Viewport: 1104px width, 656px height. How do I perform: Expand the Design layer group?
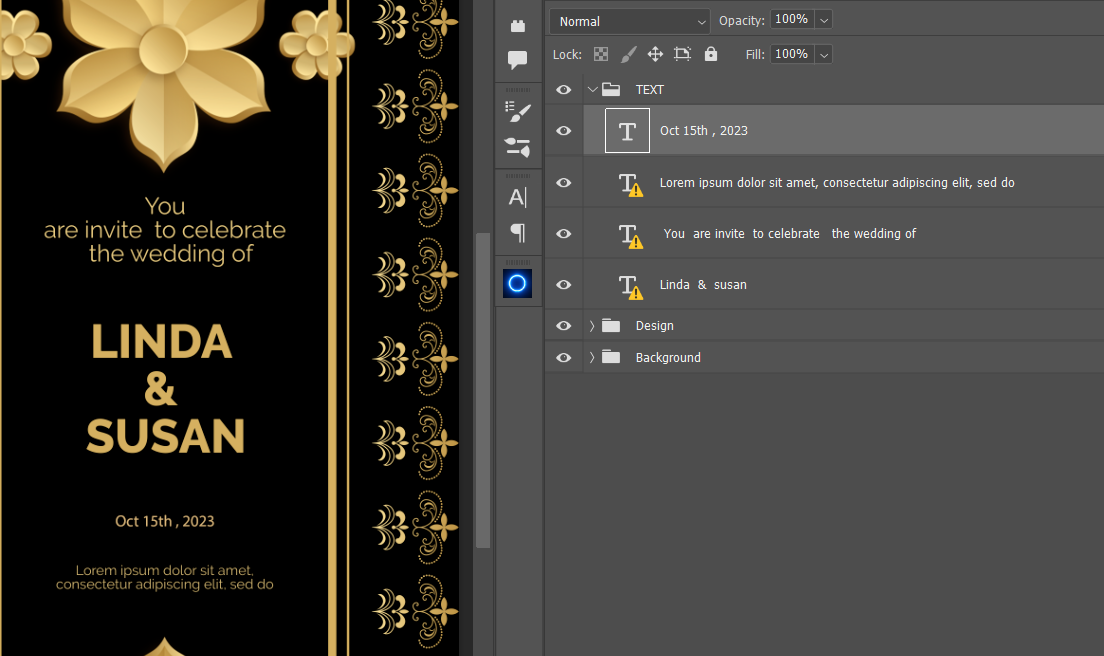coord(592,326)
